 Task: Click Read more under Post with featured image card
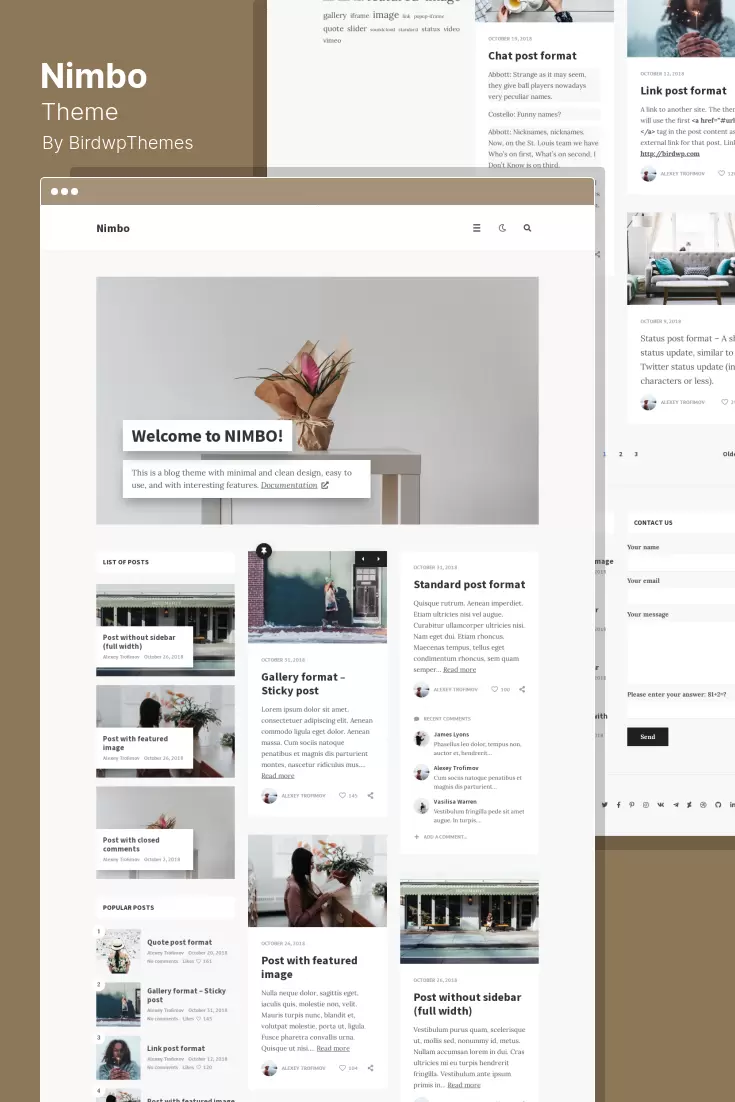[333, 1049]
